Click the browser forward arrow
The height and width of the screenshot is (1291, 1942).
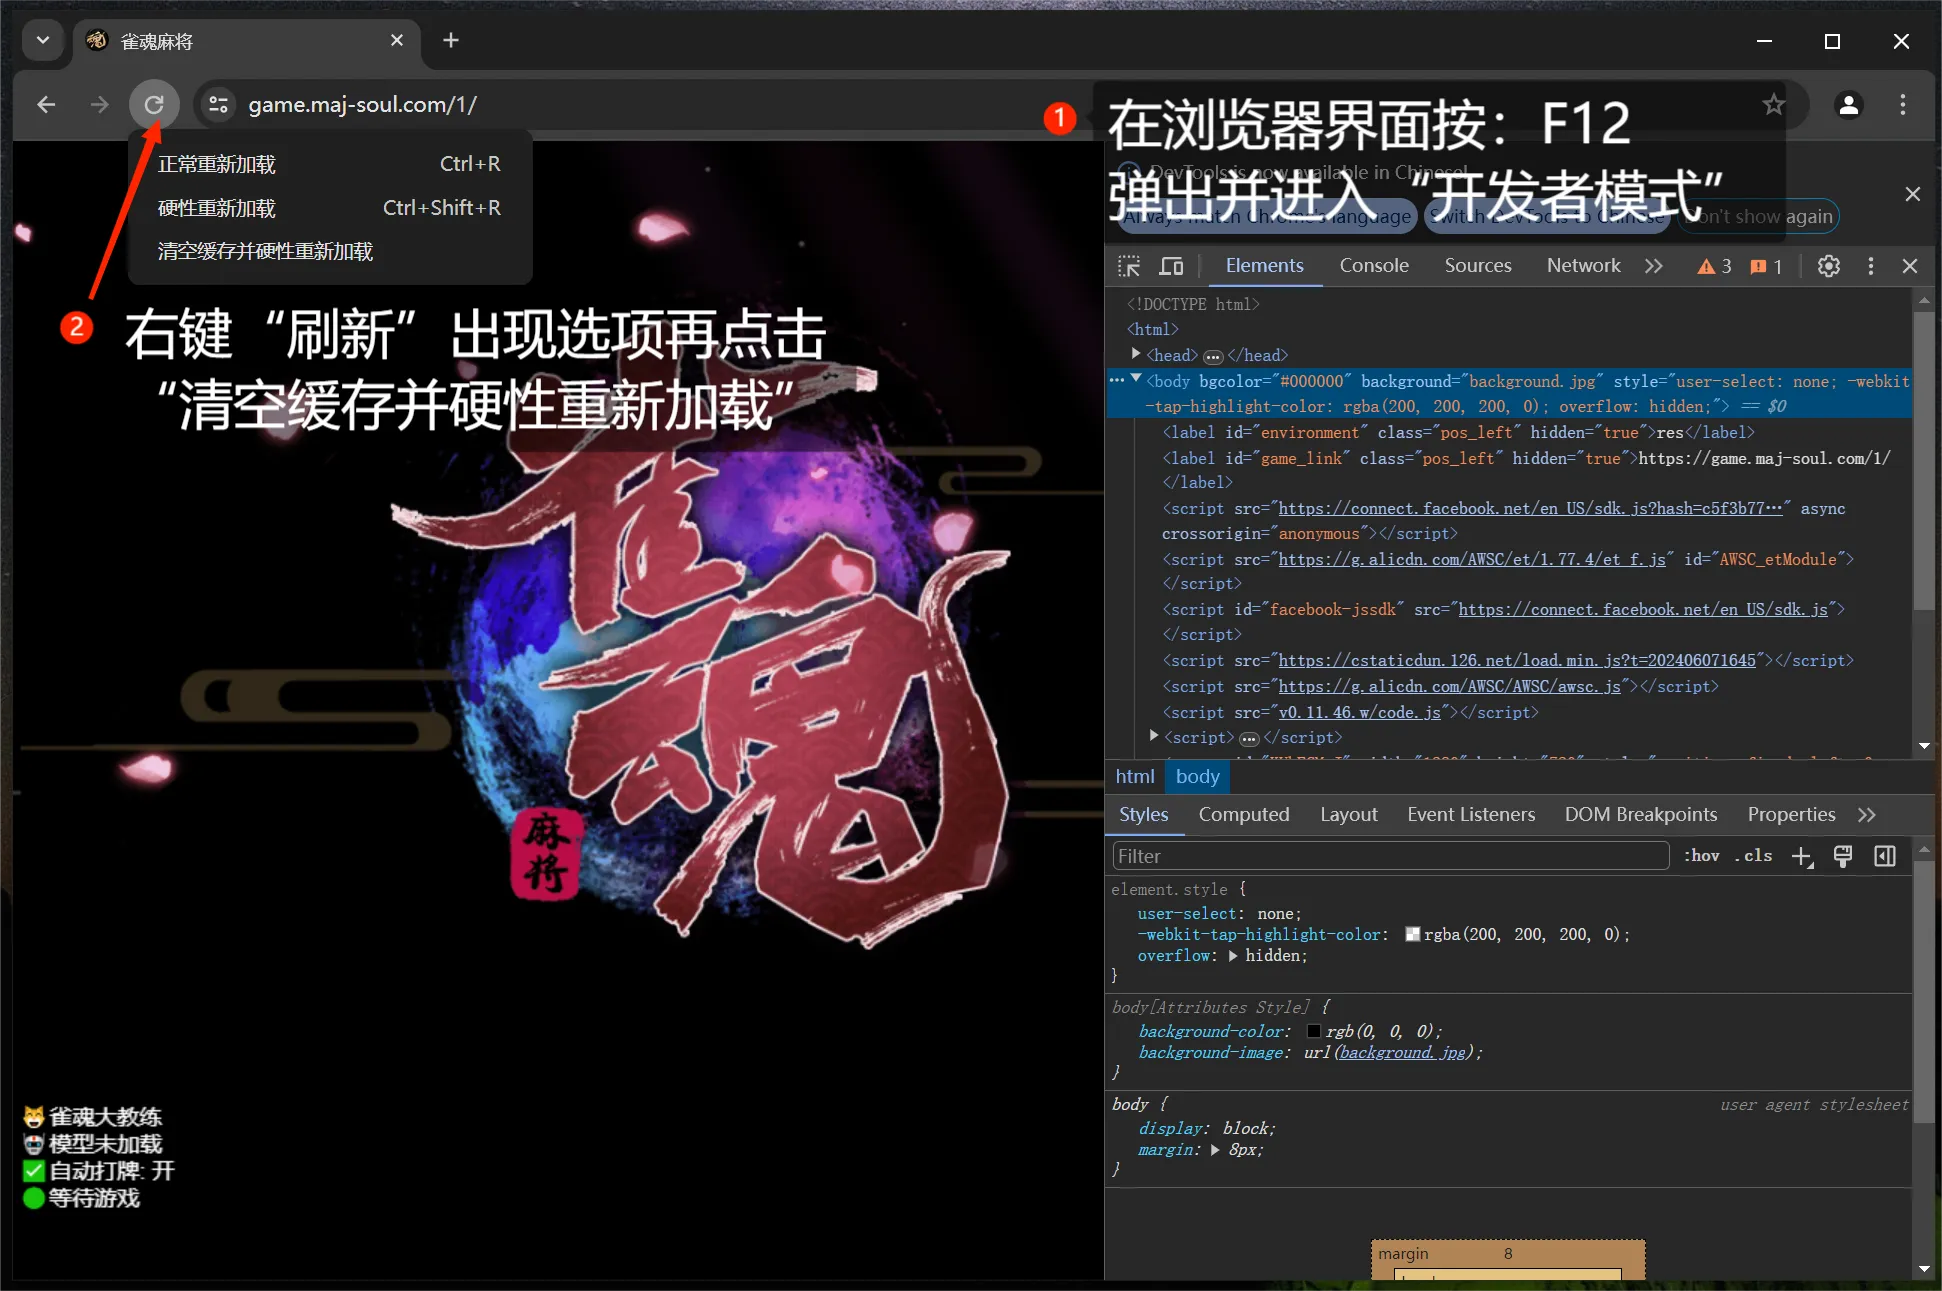coord(99,104)
